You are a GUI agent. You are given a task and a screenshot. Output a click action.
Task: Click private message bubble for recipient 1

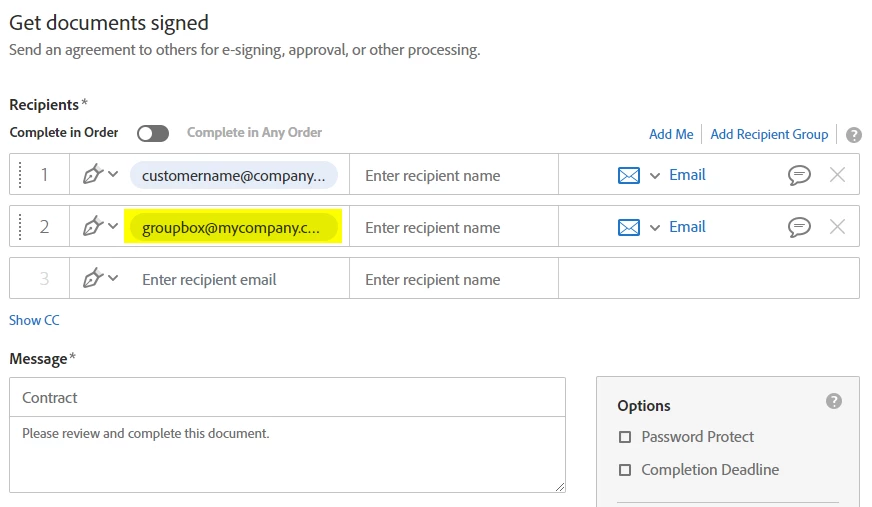pos(799,175)
